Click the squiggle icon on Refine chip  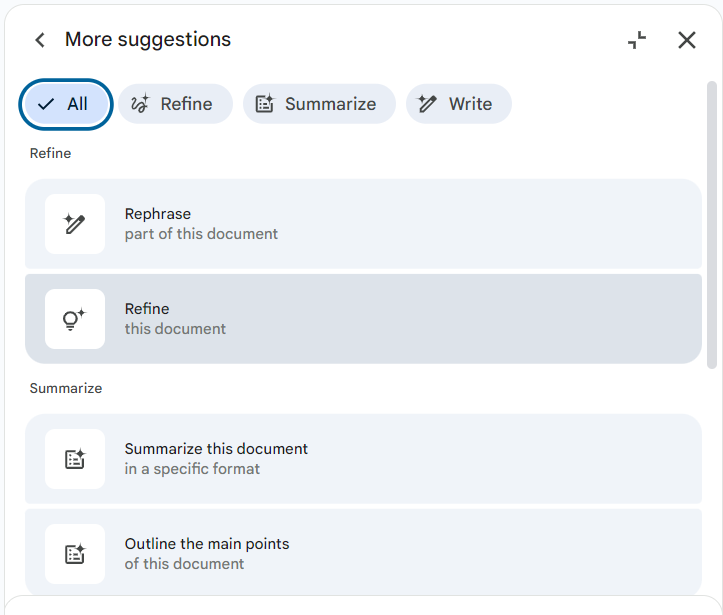[x=140, y=104]
